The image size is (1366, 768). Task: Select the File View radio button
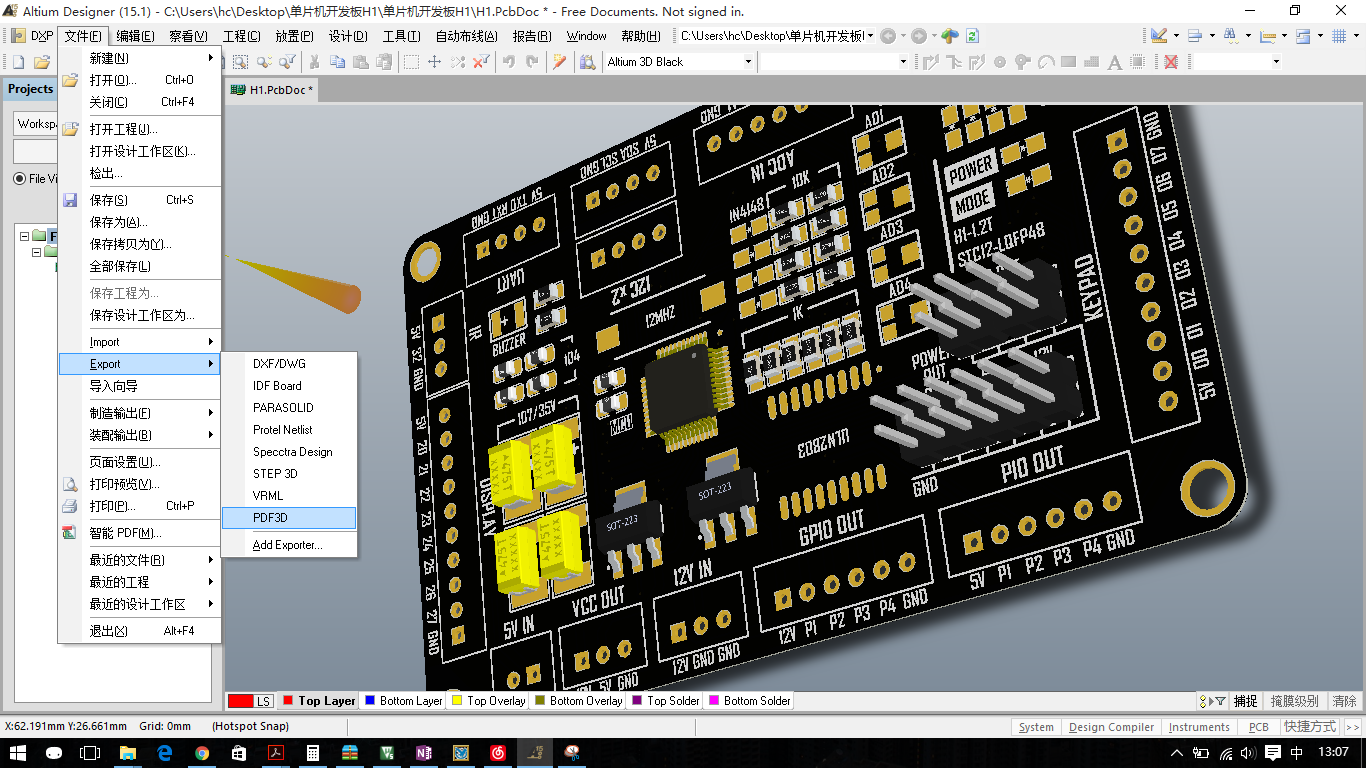tap(20, 179)
